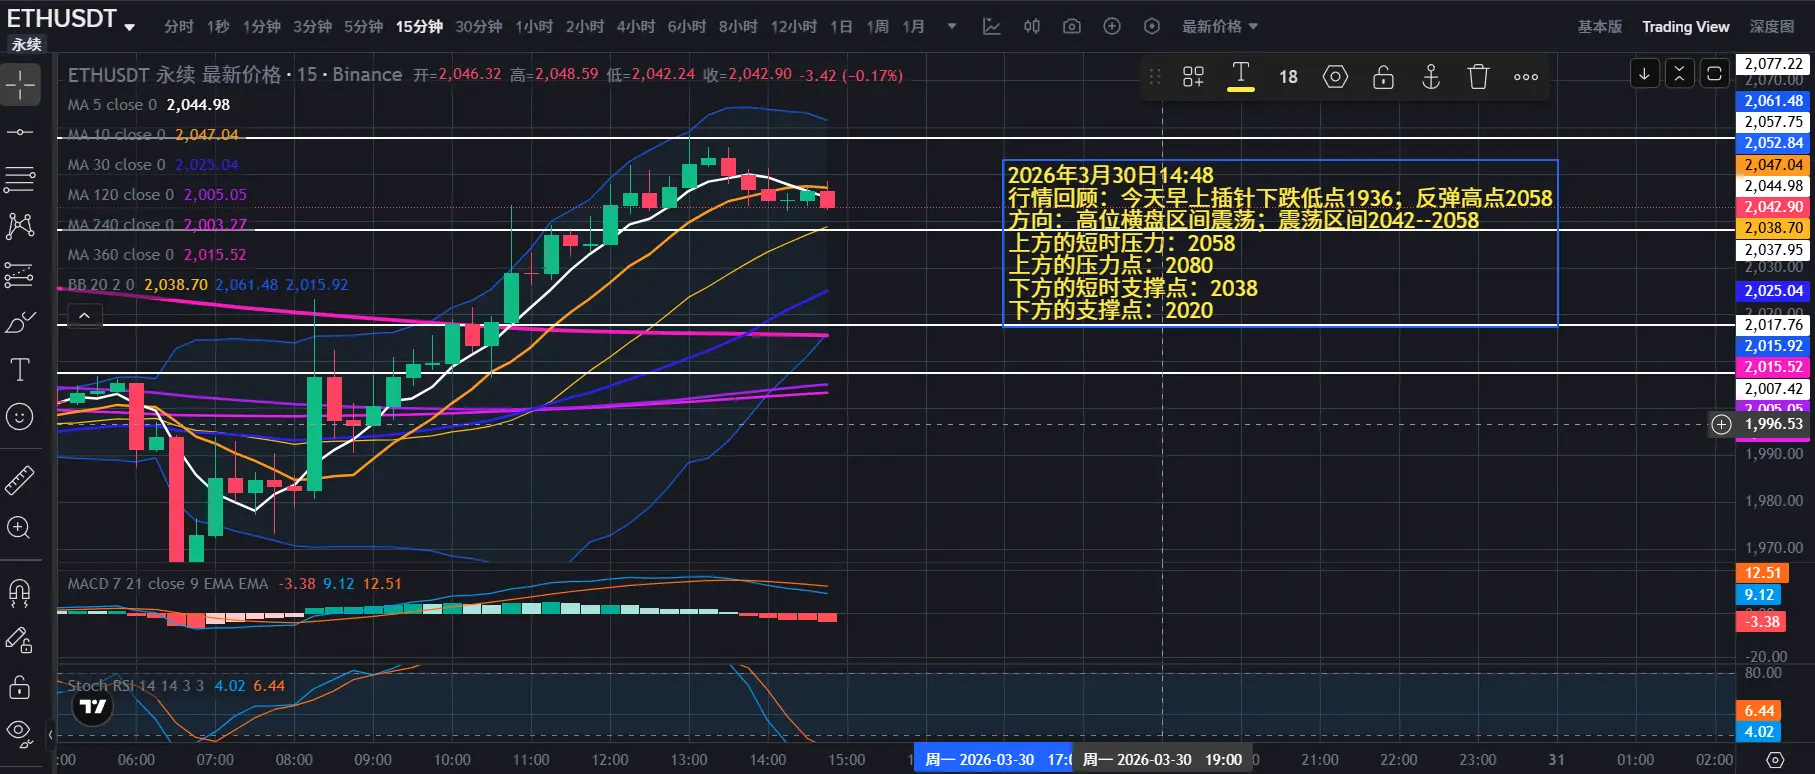Select the 4小时 timeframe
The height and width of the screenshot is (774, 1815).
coord(636,26)
